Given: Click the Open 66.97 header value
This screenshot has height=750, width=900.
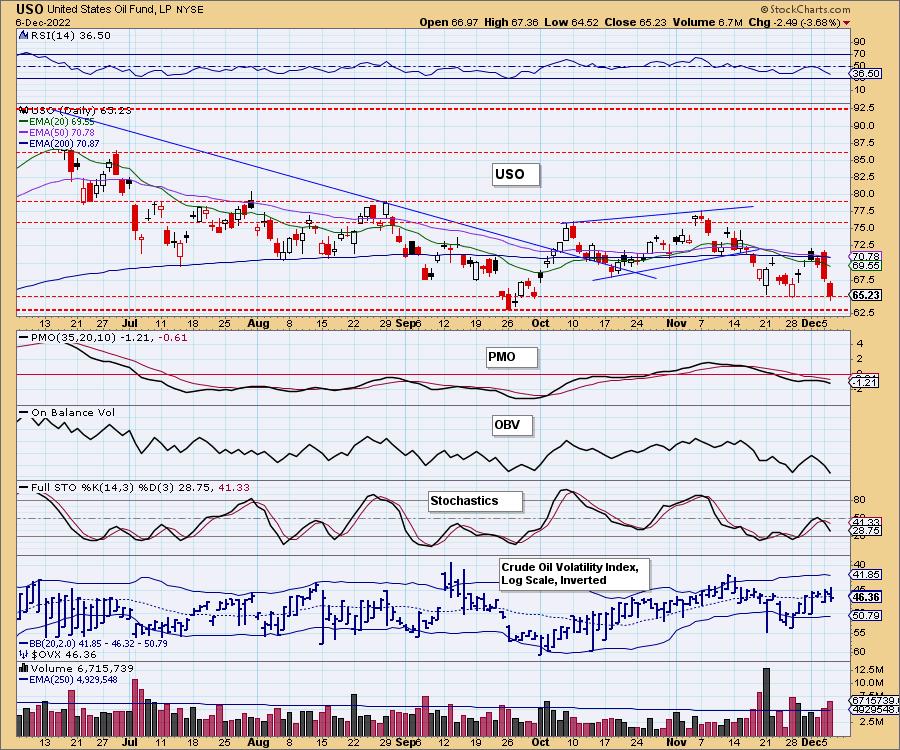Looking at the screenshot, I should (x=449, y=22).
